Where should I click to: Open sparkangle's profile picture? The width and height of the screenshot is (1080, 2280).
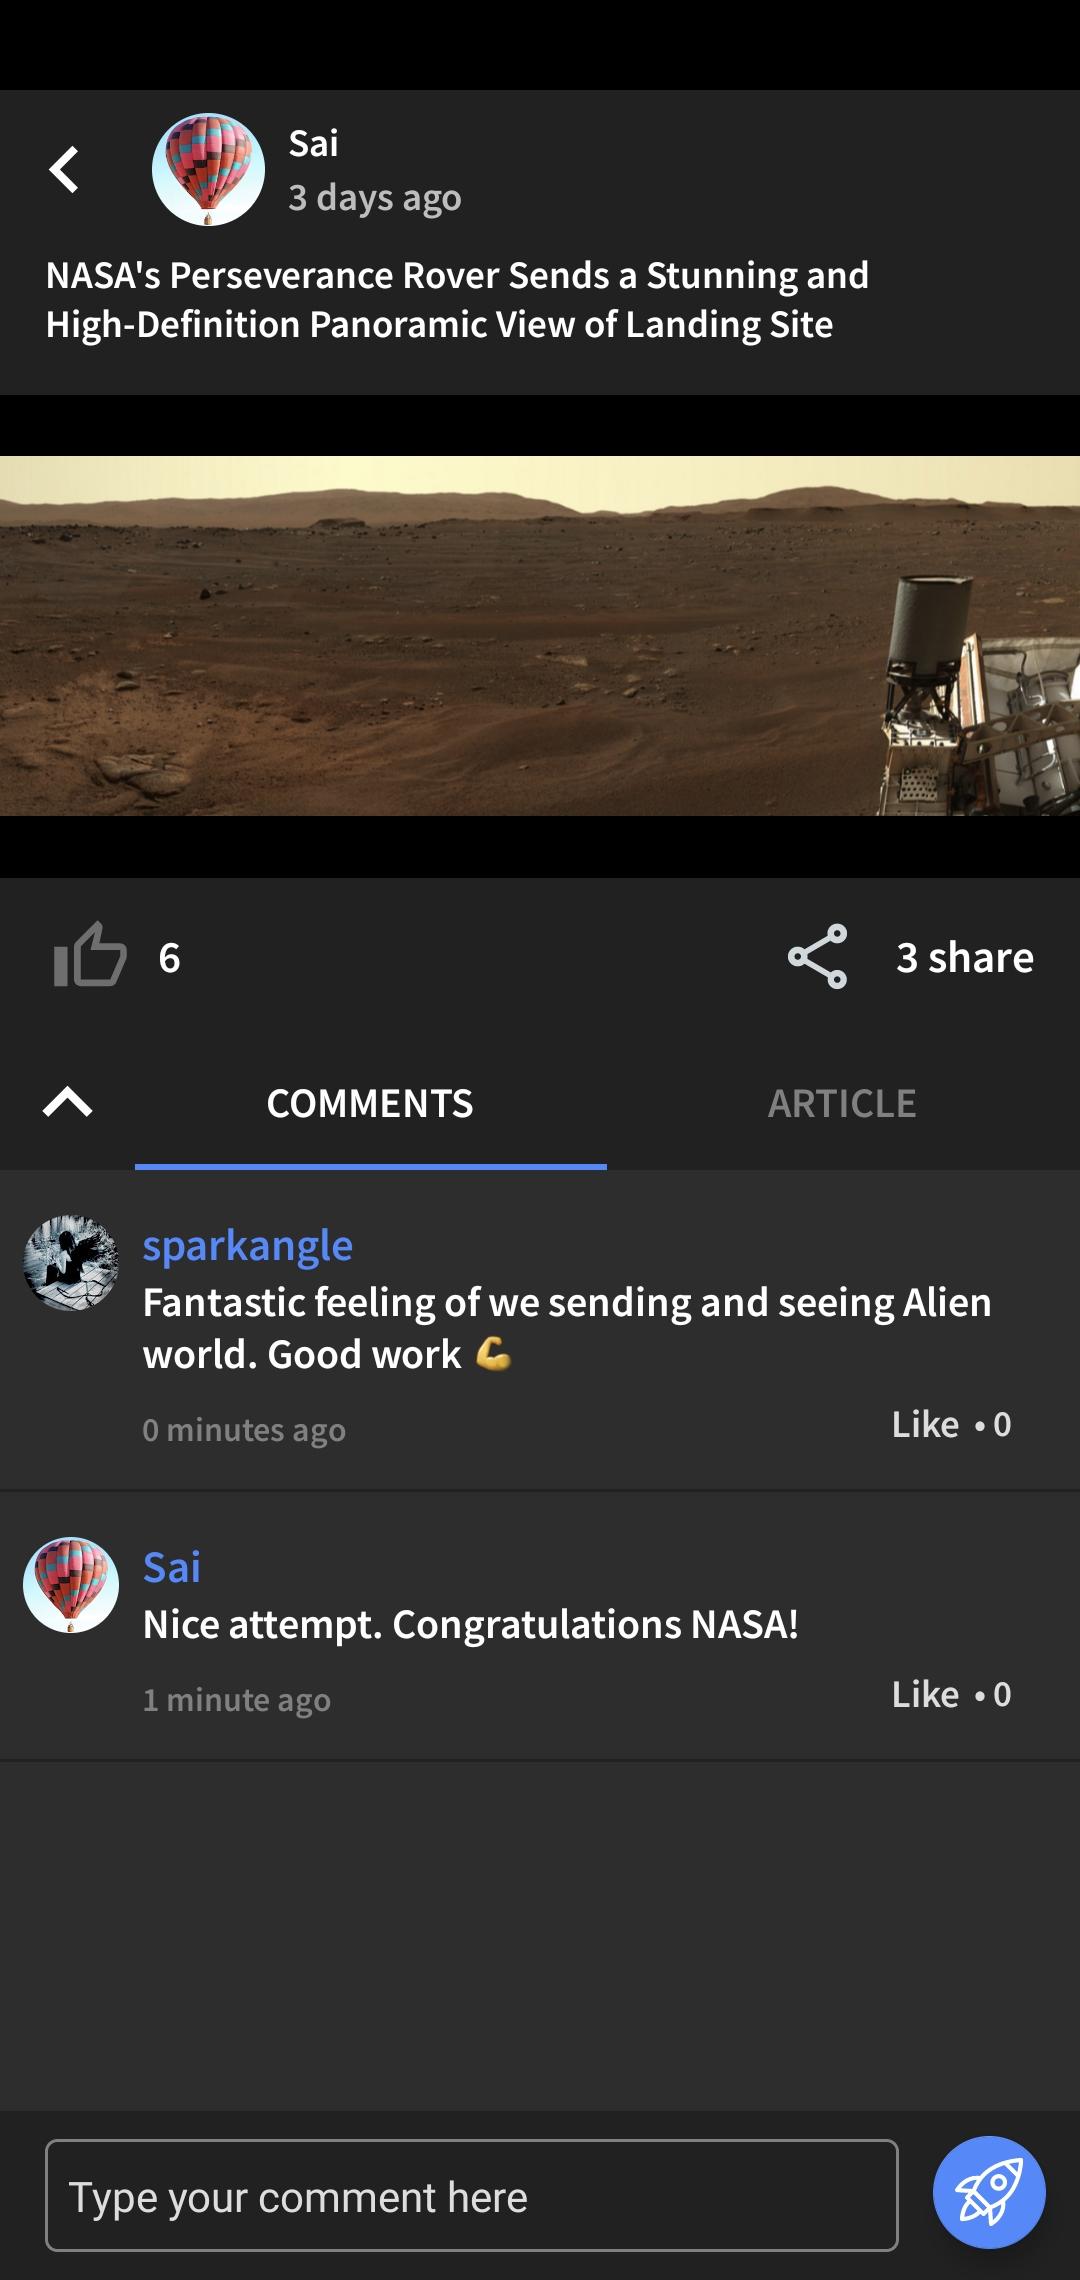71,1263
